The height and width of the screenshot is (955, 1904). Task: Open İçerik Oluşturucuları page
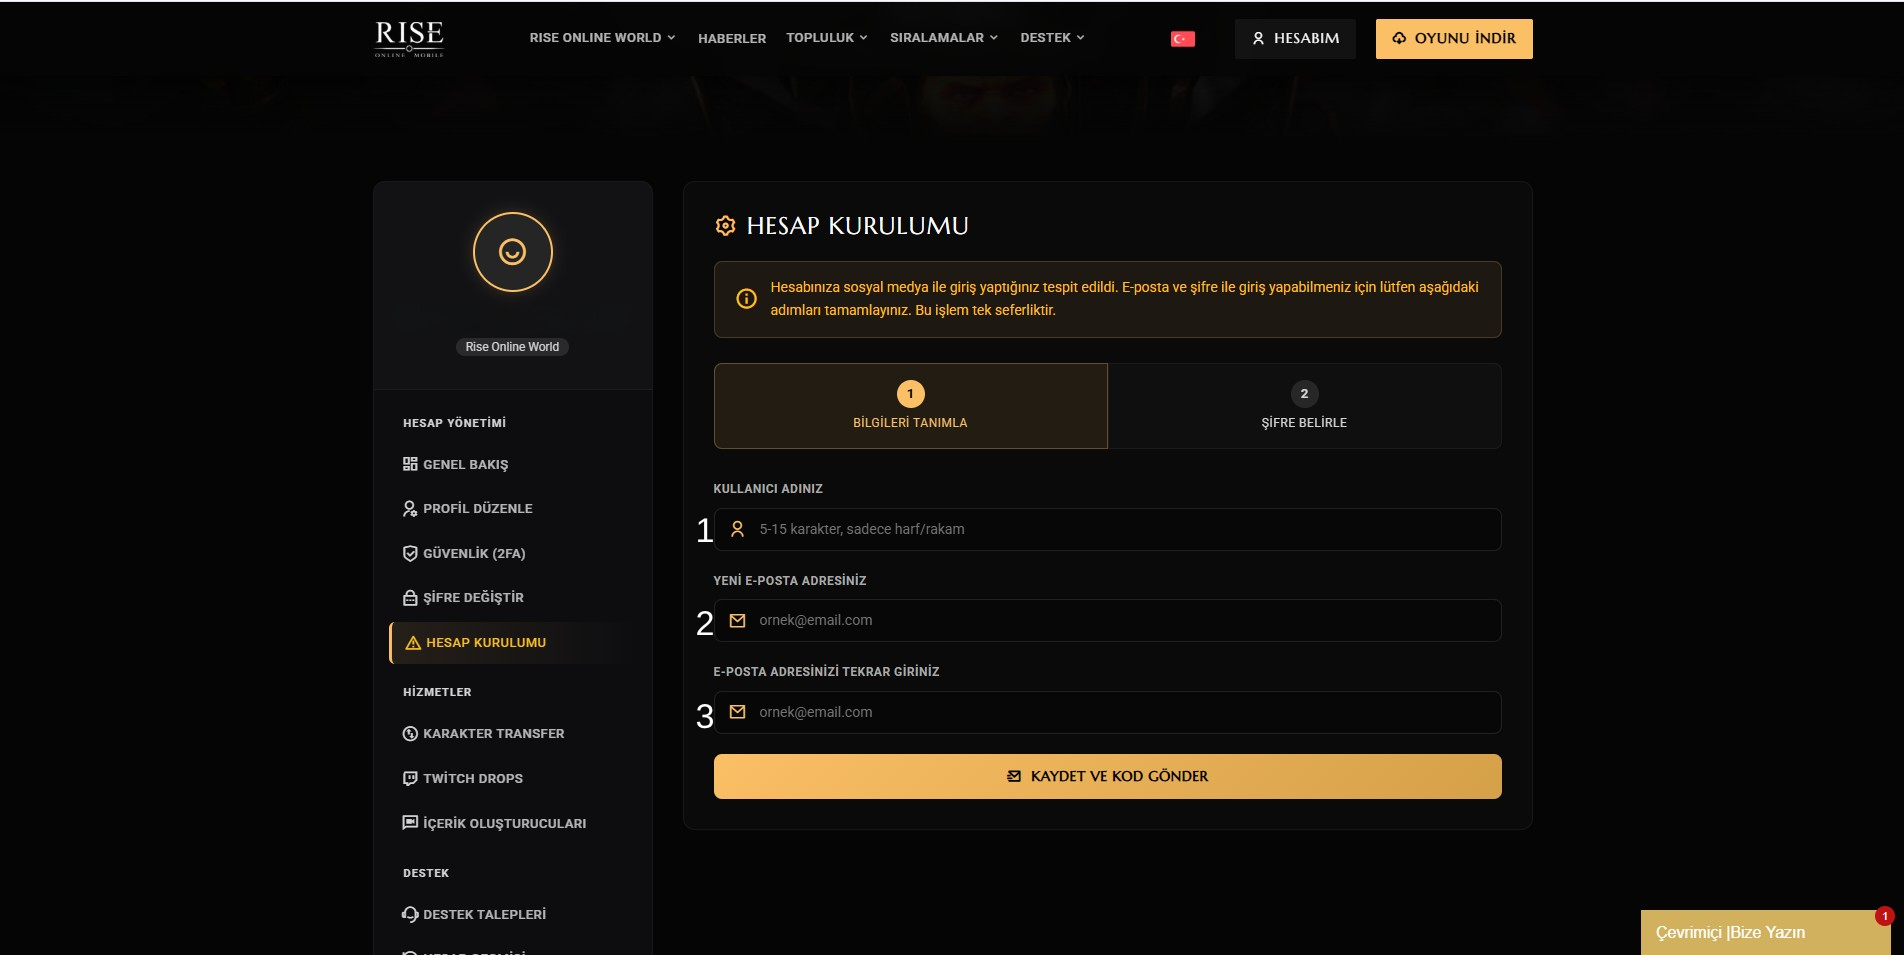pos(513,823)
